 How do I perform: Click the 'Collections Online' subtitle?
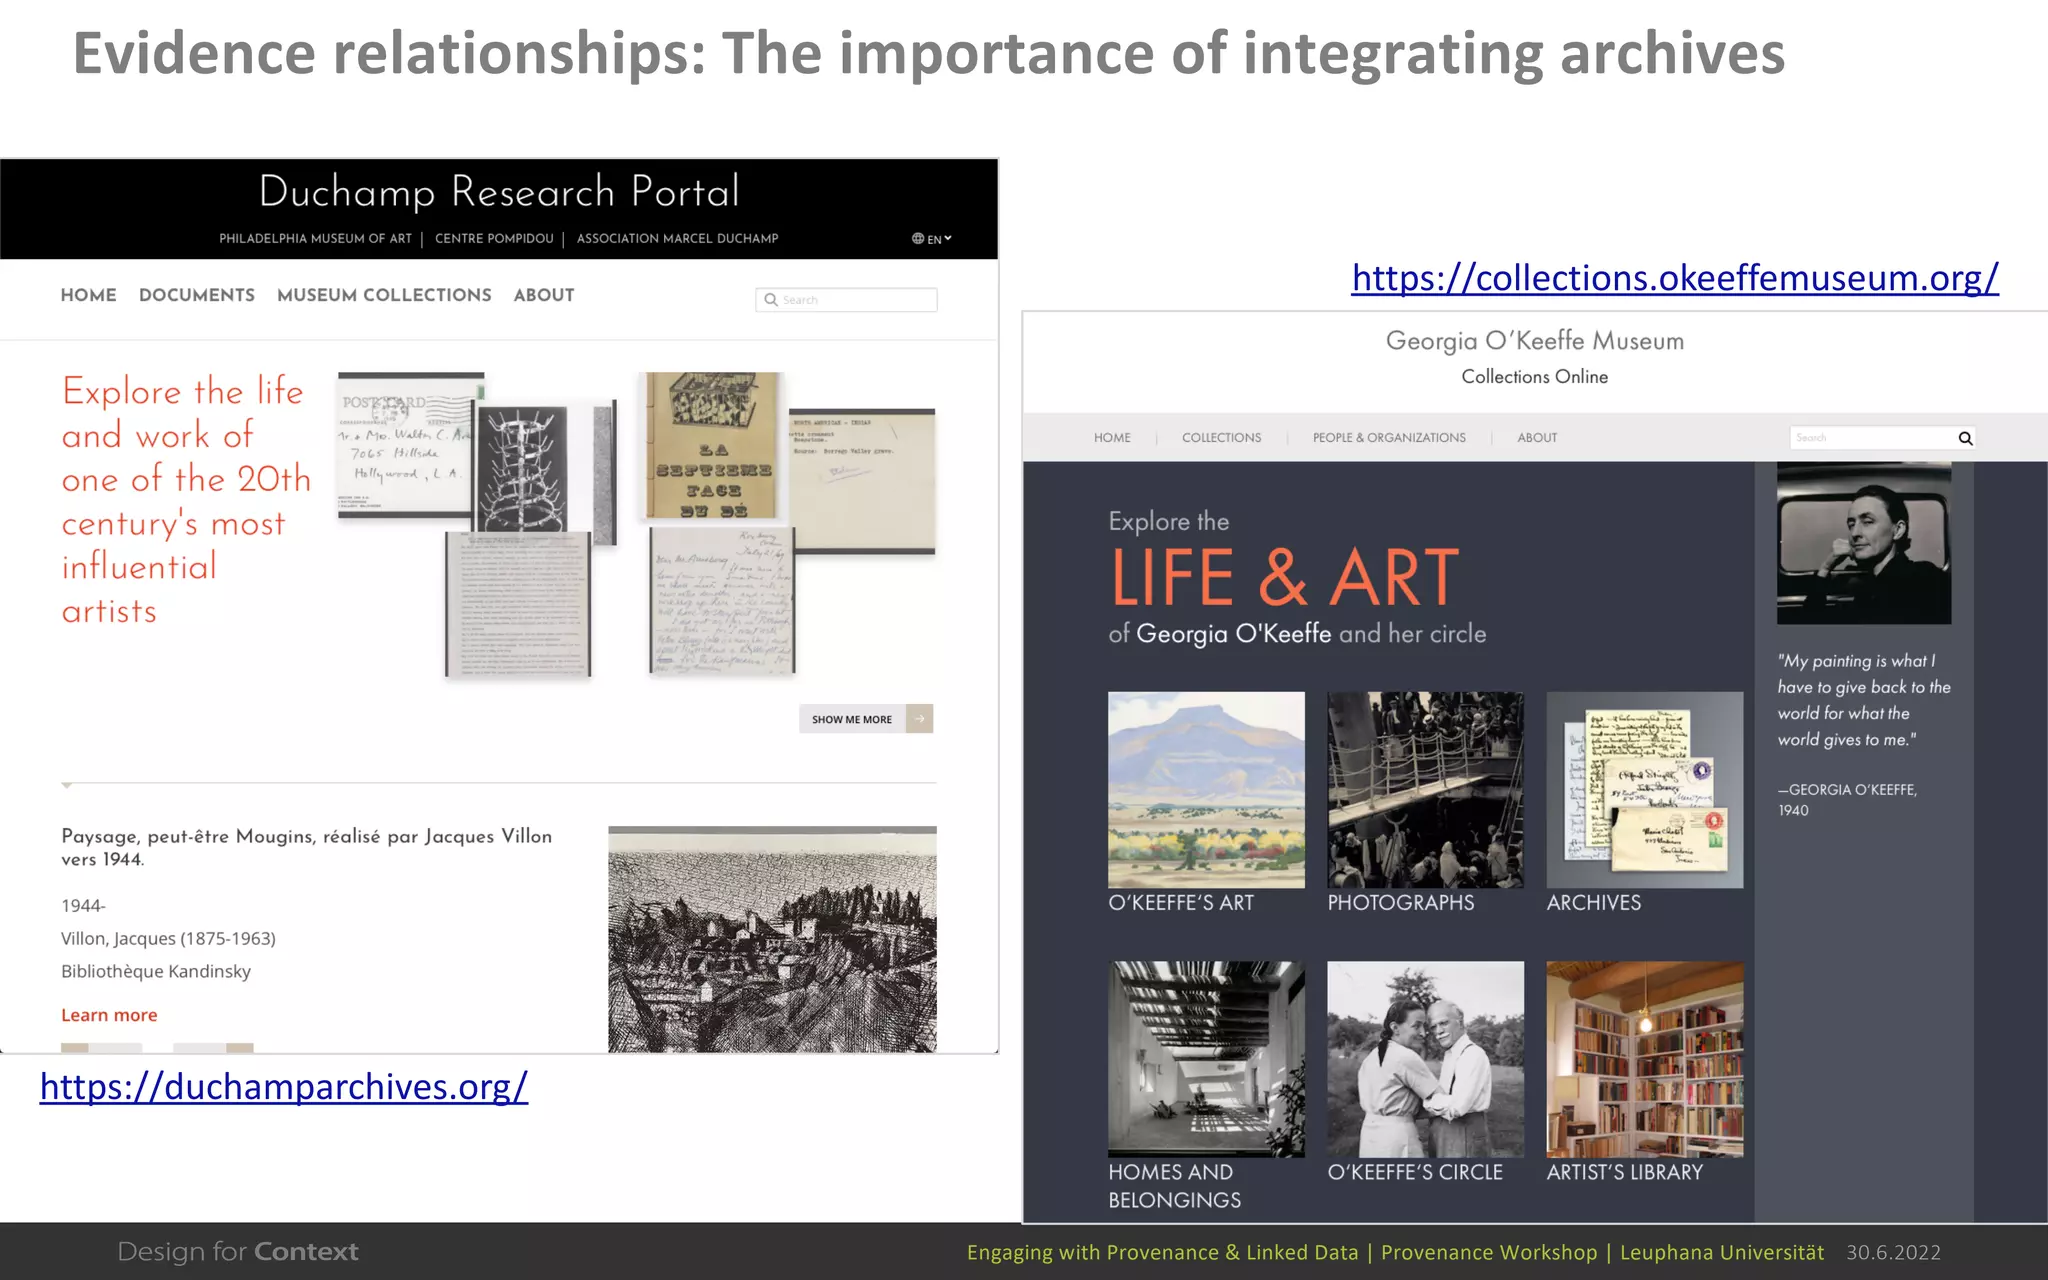tap(1535, 377)
